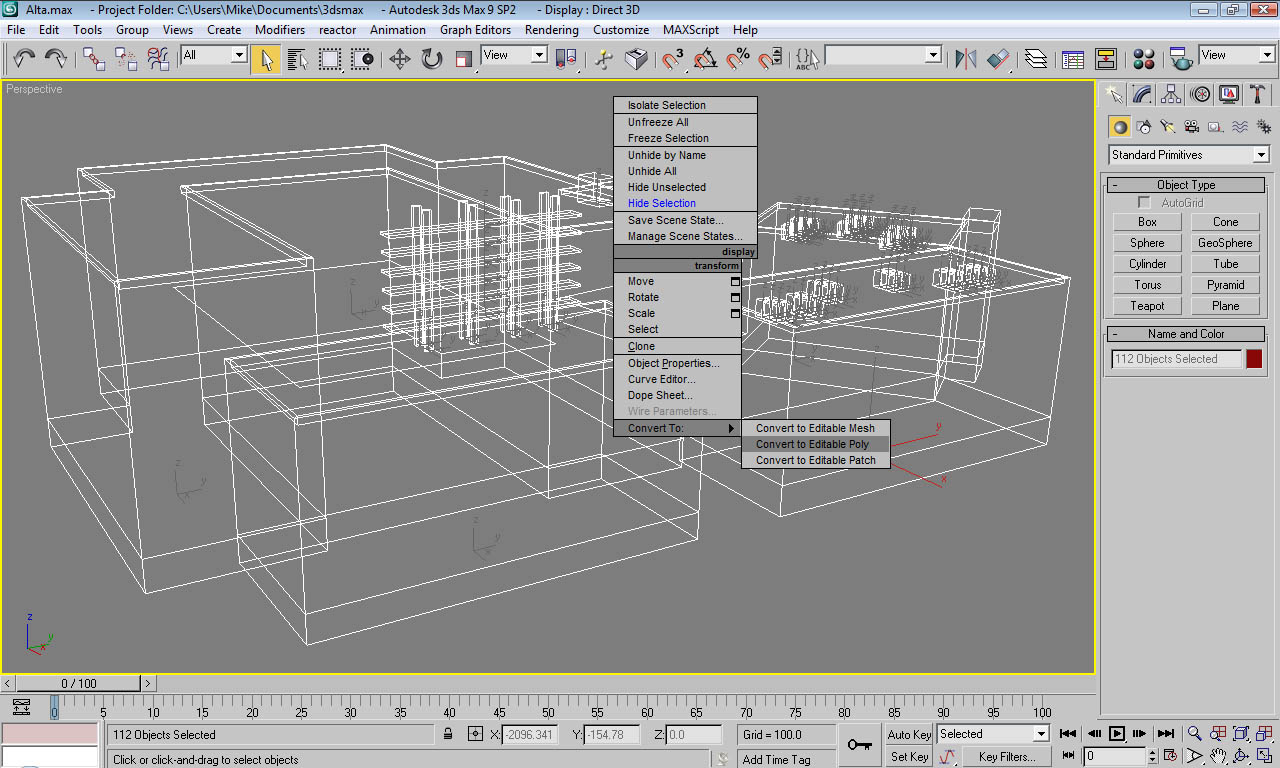This screenshot has width=1280, height=768.
Task: Click the dark red object color swatch
Action: coord(1254,359)
